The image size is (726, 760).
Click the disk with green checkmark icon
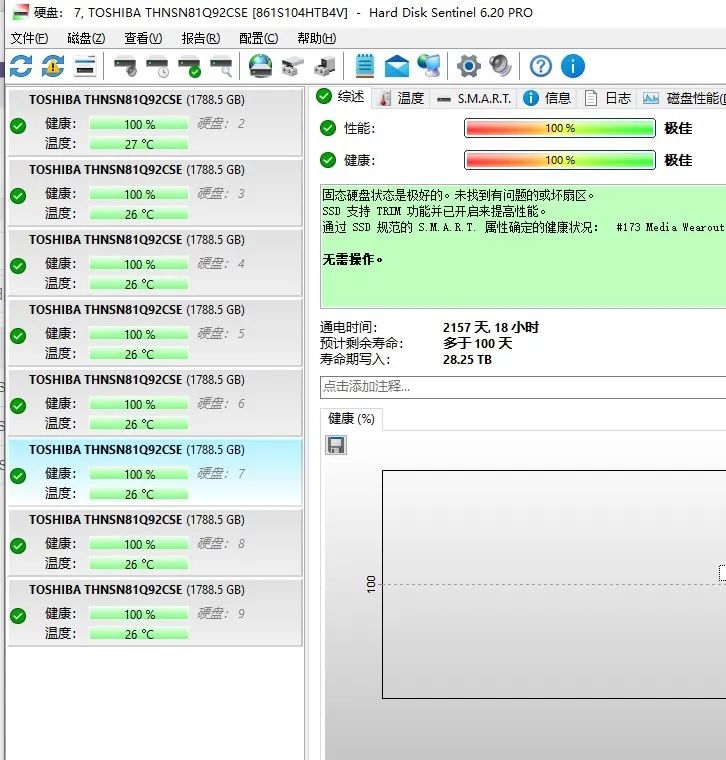[189, 66]
